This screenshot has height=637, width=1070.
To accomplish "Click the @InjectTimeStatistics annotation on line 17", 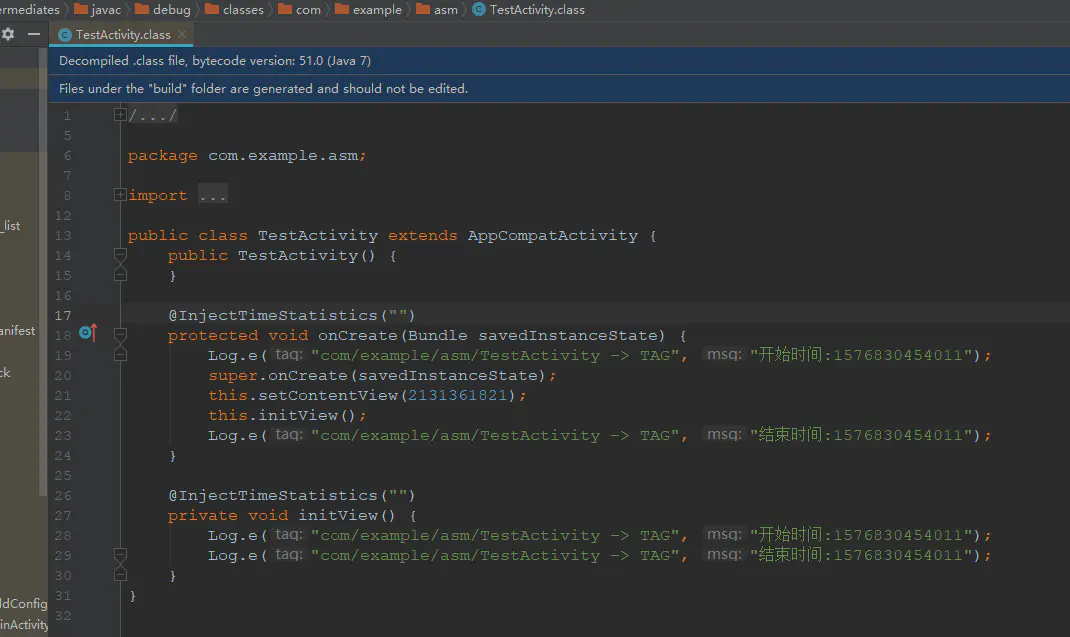I will 291,315.
